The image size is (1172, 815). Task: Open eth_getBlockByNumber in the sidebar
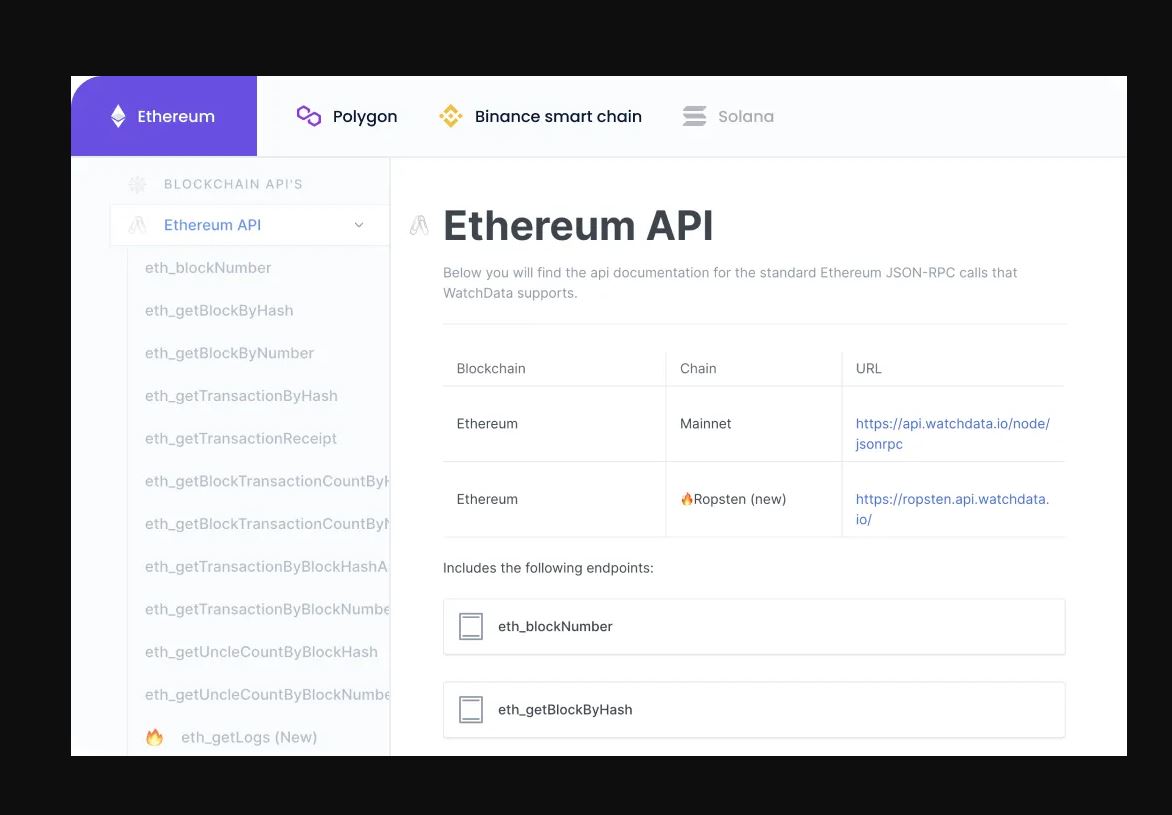click(229, 353)
